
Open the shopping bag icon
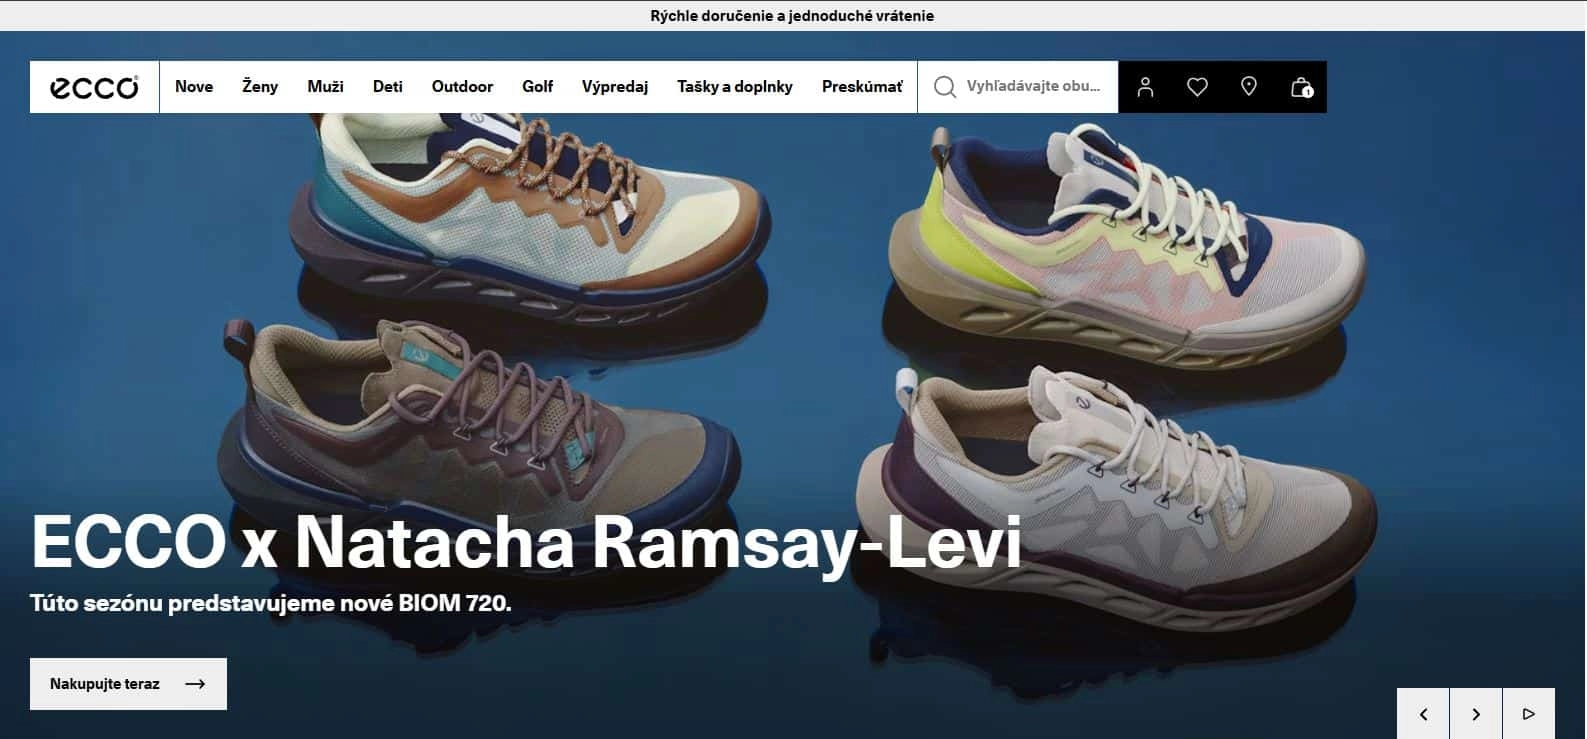pyautogui.click(x=1301, y=87)
